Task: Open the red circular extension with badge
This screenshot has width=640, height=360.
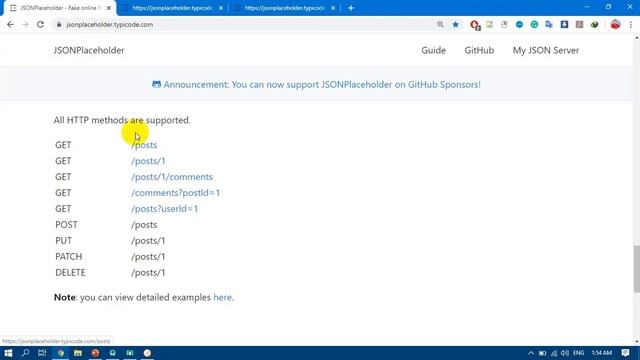Action: pyautogui.click(x=475, y=25)
